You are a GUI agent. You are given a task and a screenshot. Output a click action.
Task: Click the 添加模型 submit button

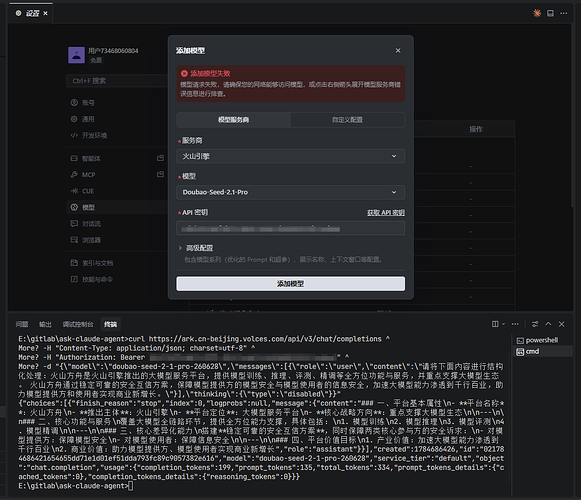click(x=290, y=284)
